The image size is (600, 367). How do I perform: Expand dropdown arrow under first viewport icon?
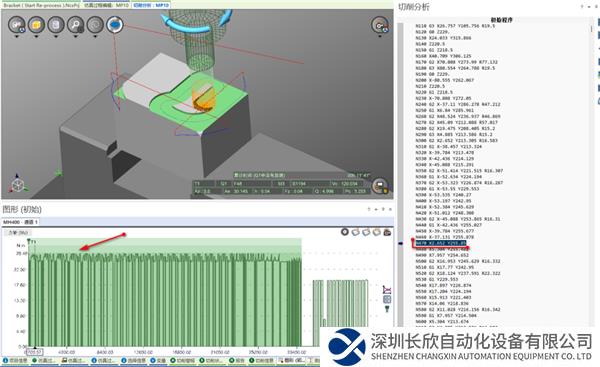click(x=17, y=37)
